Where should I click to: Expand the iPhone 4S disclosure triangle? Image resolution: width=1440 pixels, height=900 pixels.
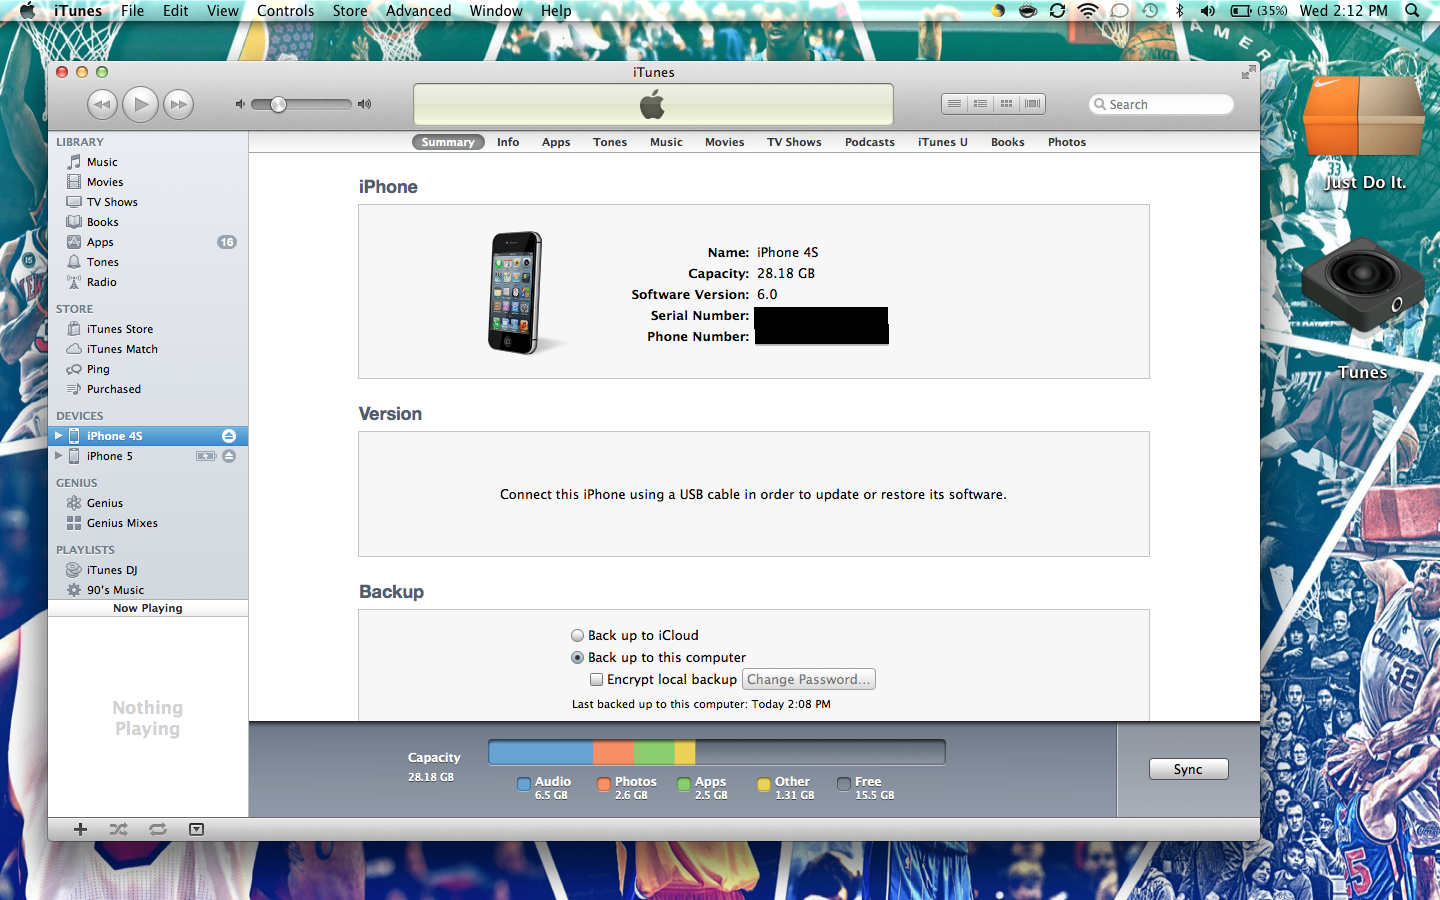tap(58, 436)
